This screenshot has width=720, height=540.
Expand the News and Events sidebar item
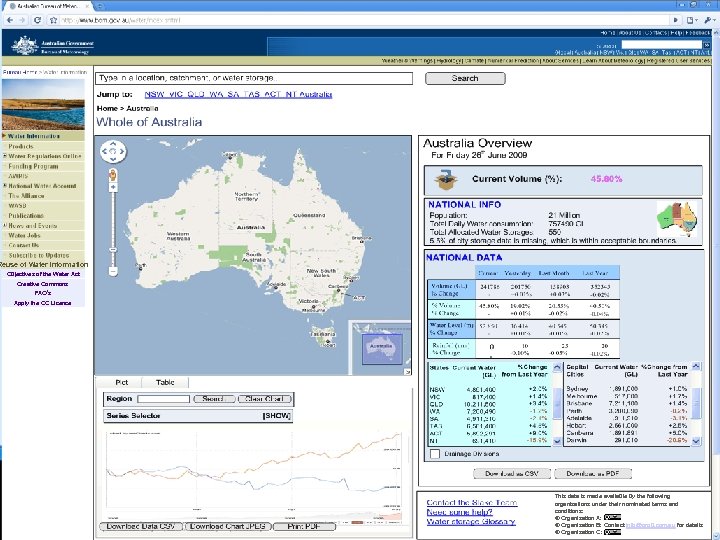5,225
